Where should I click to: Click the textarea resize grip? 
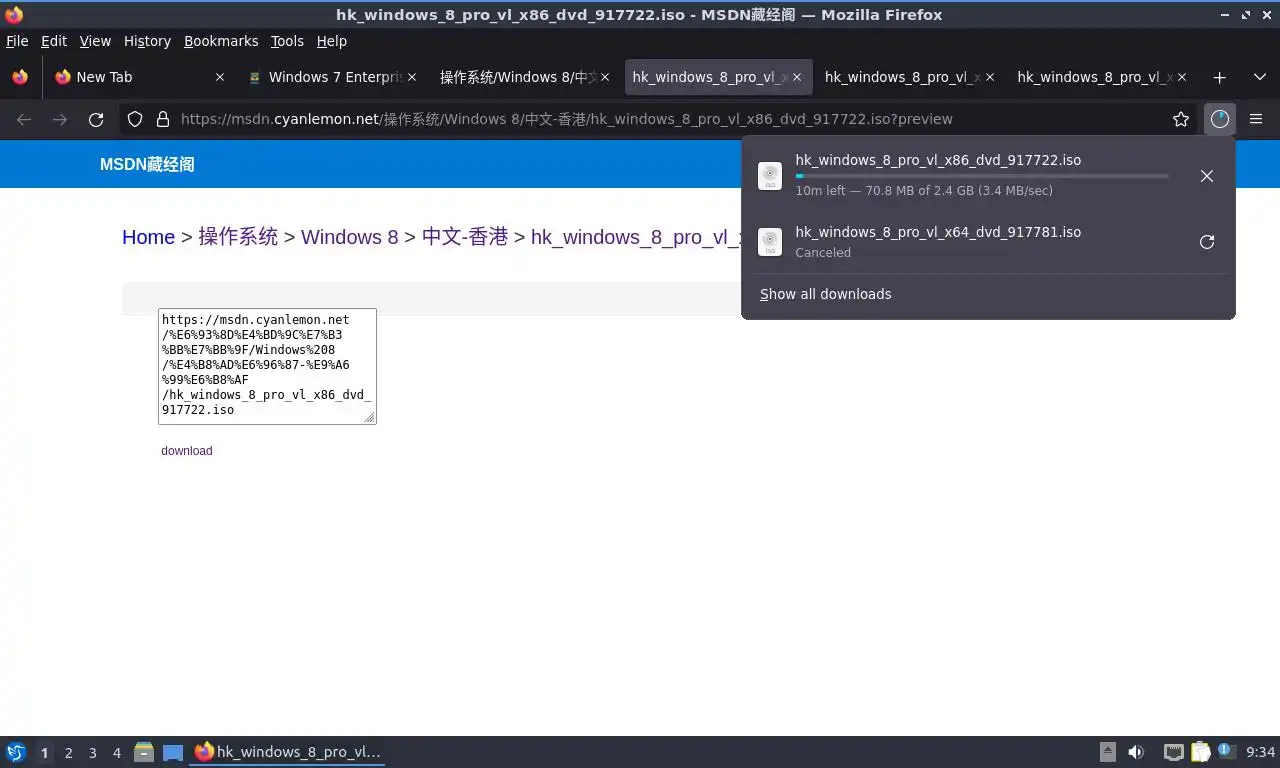(370, 418)
